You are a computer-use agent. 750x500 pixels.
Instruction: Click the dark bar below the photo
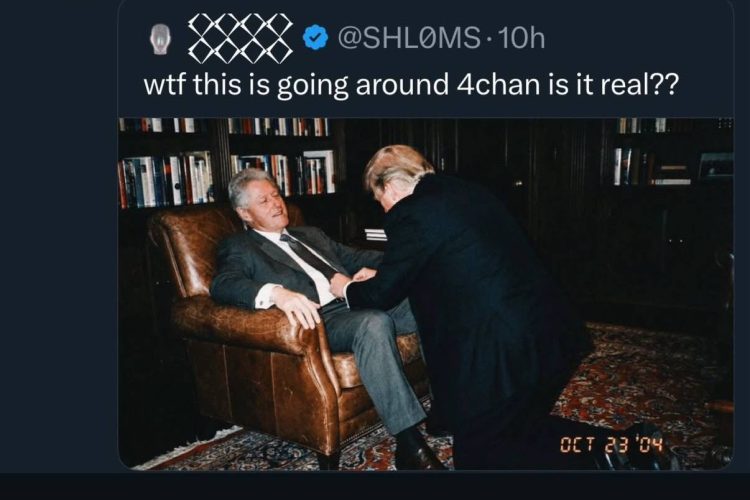click(375, 487)
